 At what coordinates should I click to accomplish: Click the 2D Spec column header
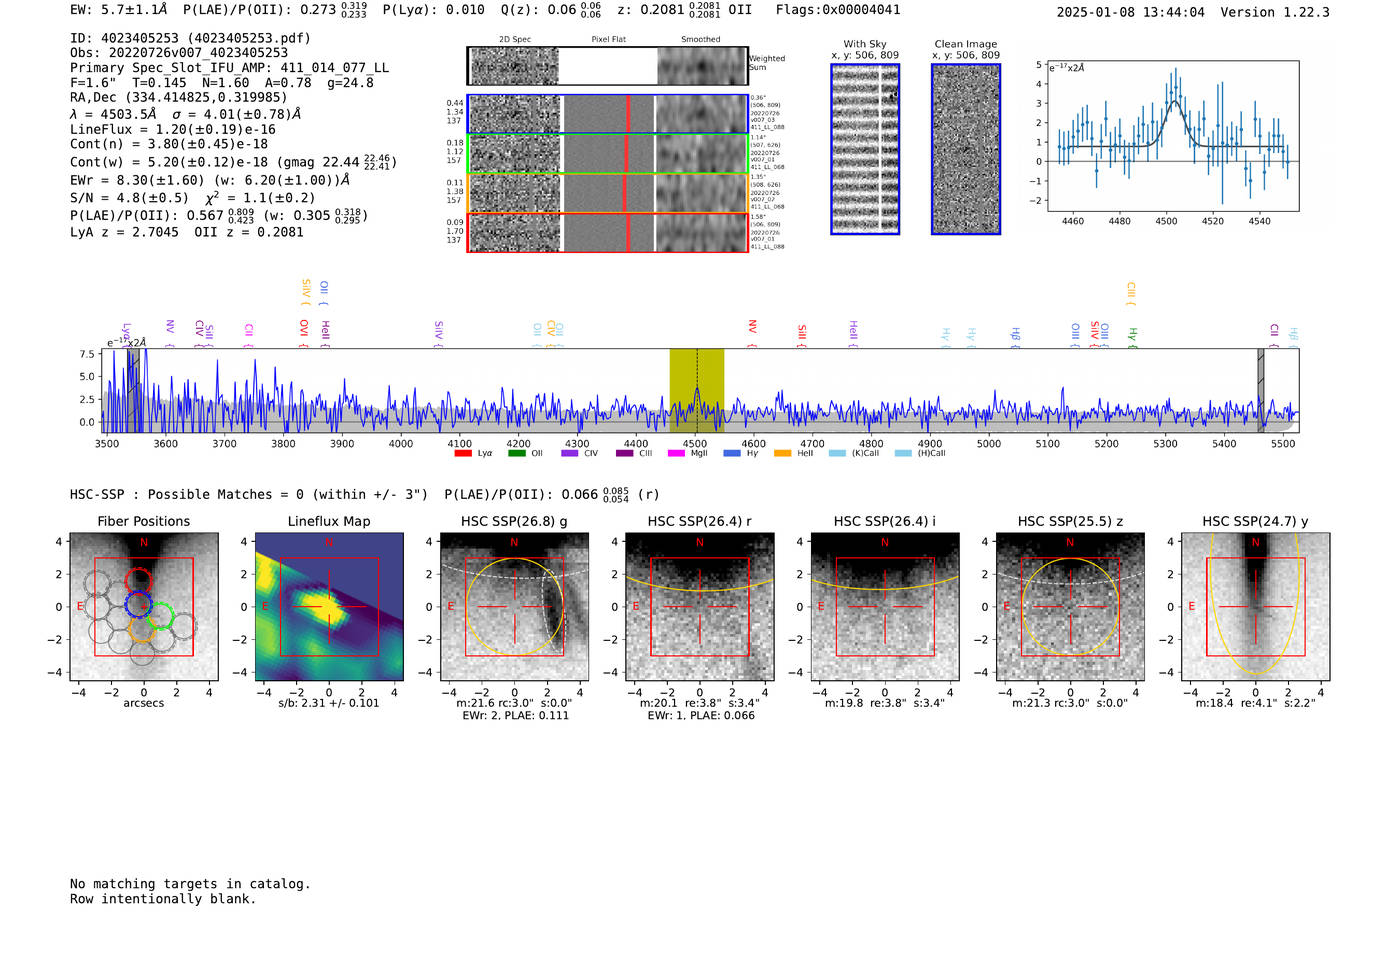[x=515, y=40]
